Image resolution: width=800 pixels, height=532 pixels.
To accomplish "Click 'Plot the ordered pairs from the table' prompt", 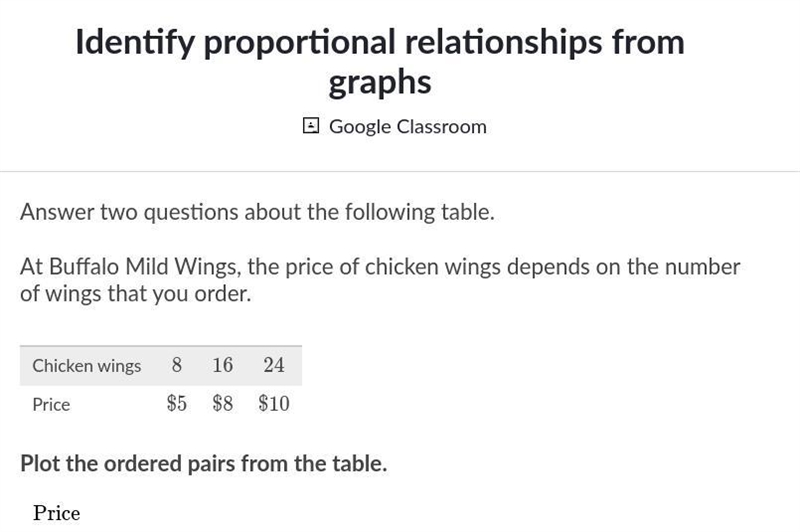I will click(204, 464).
